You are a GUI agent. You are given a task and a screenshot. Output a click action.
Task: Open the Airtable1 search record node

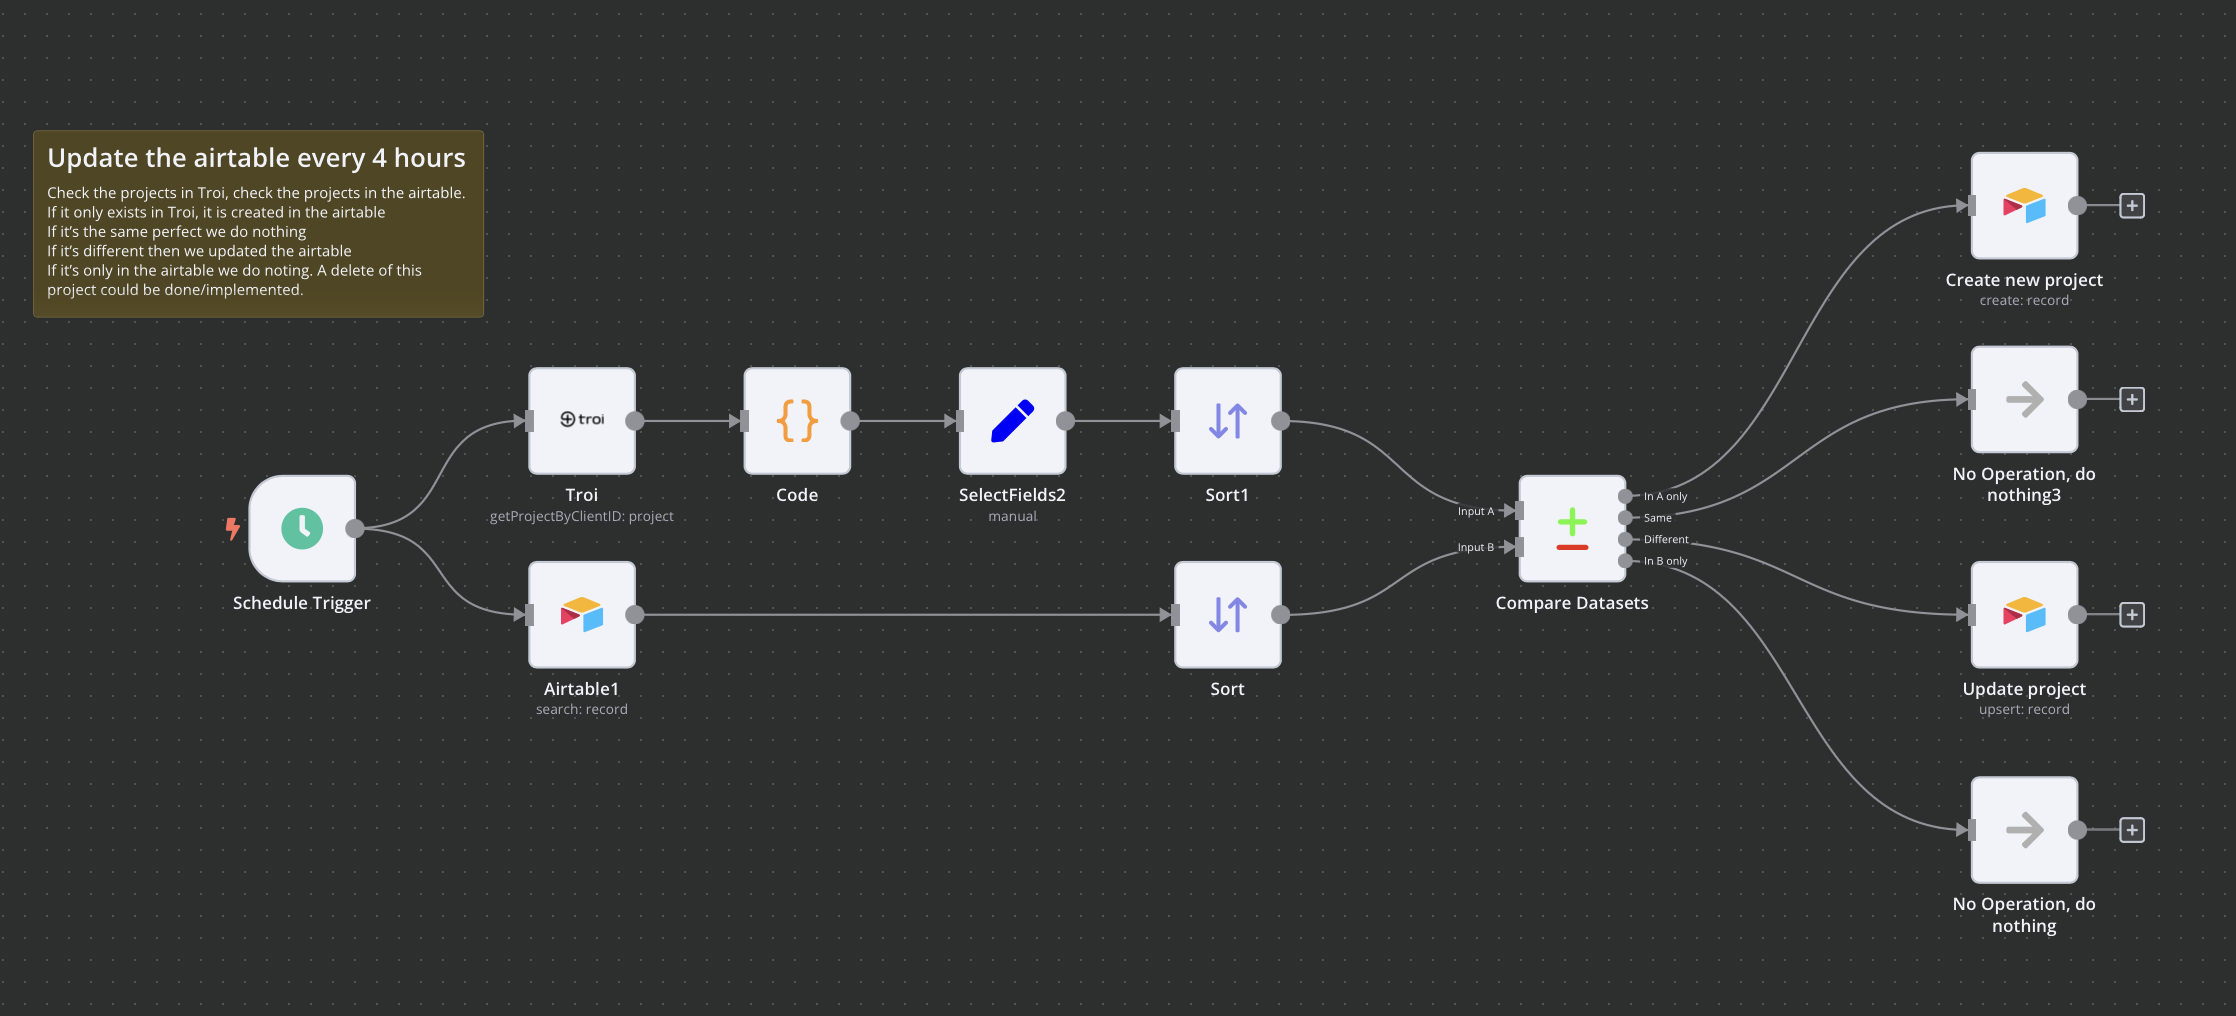pyautogui.click(x=581, y=615)
